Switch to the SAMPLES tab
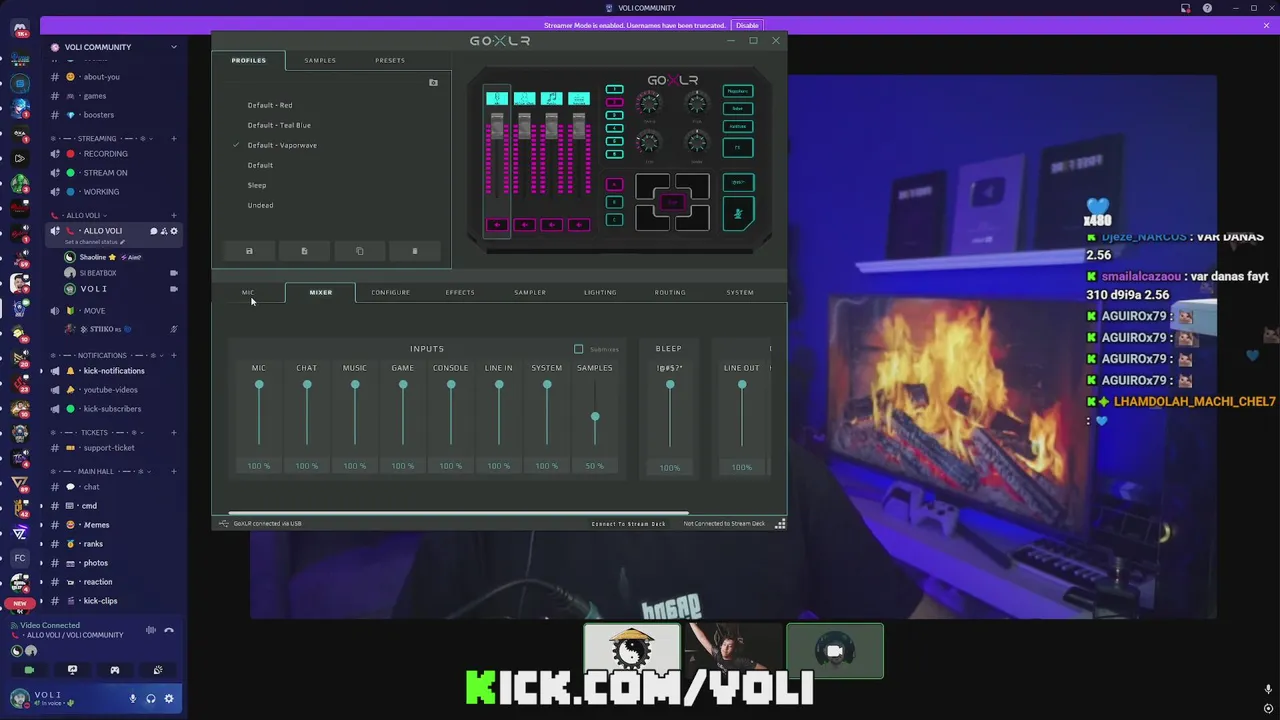 point(320,60)
